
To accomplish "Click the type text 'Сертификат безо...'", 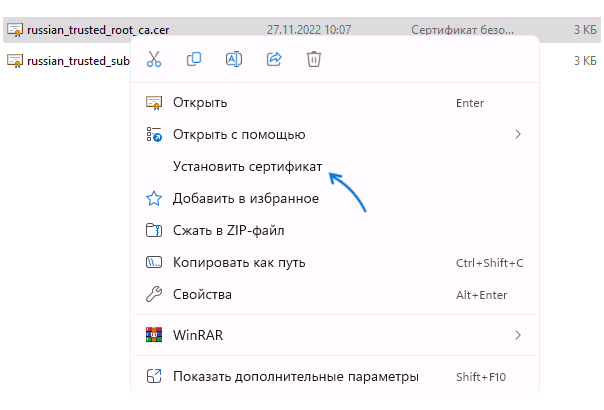I will 462,30.
